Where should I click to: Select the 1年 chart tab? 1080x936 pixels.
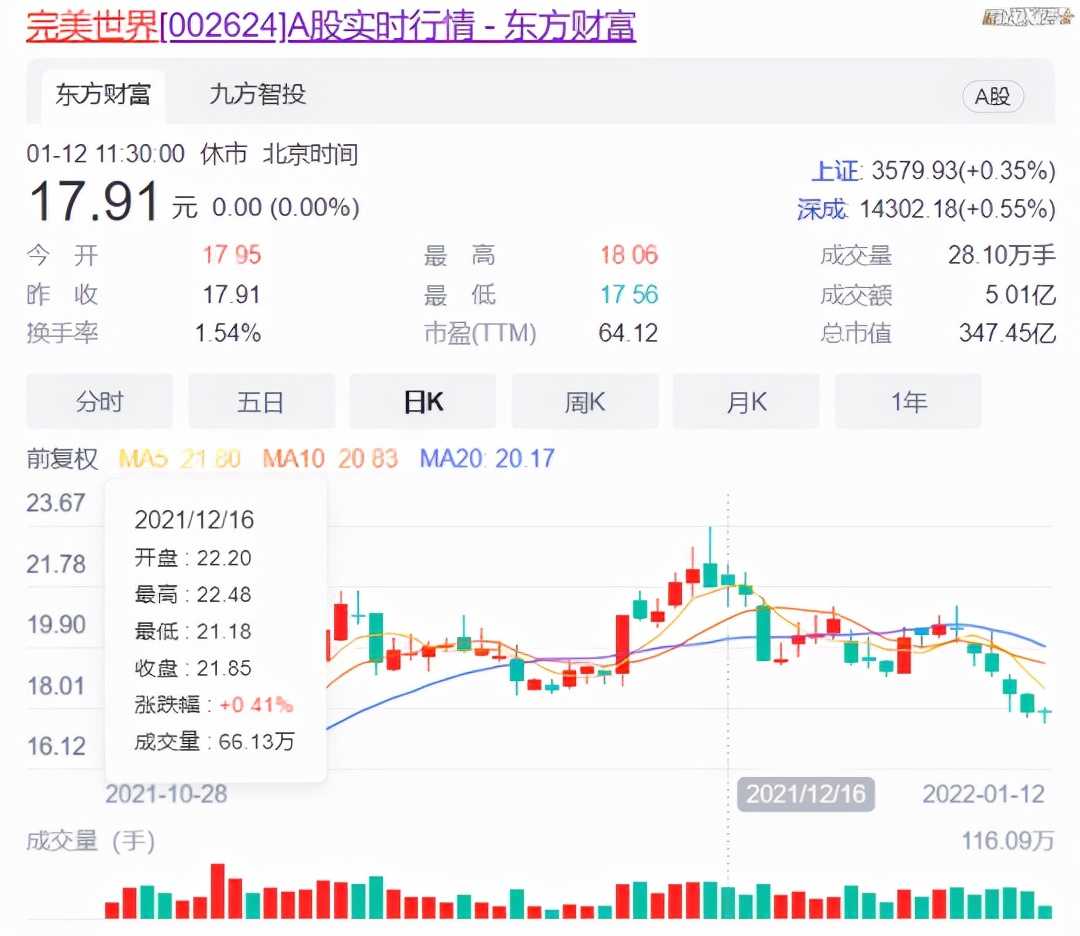908,402
